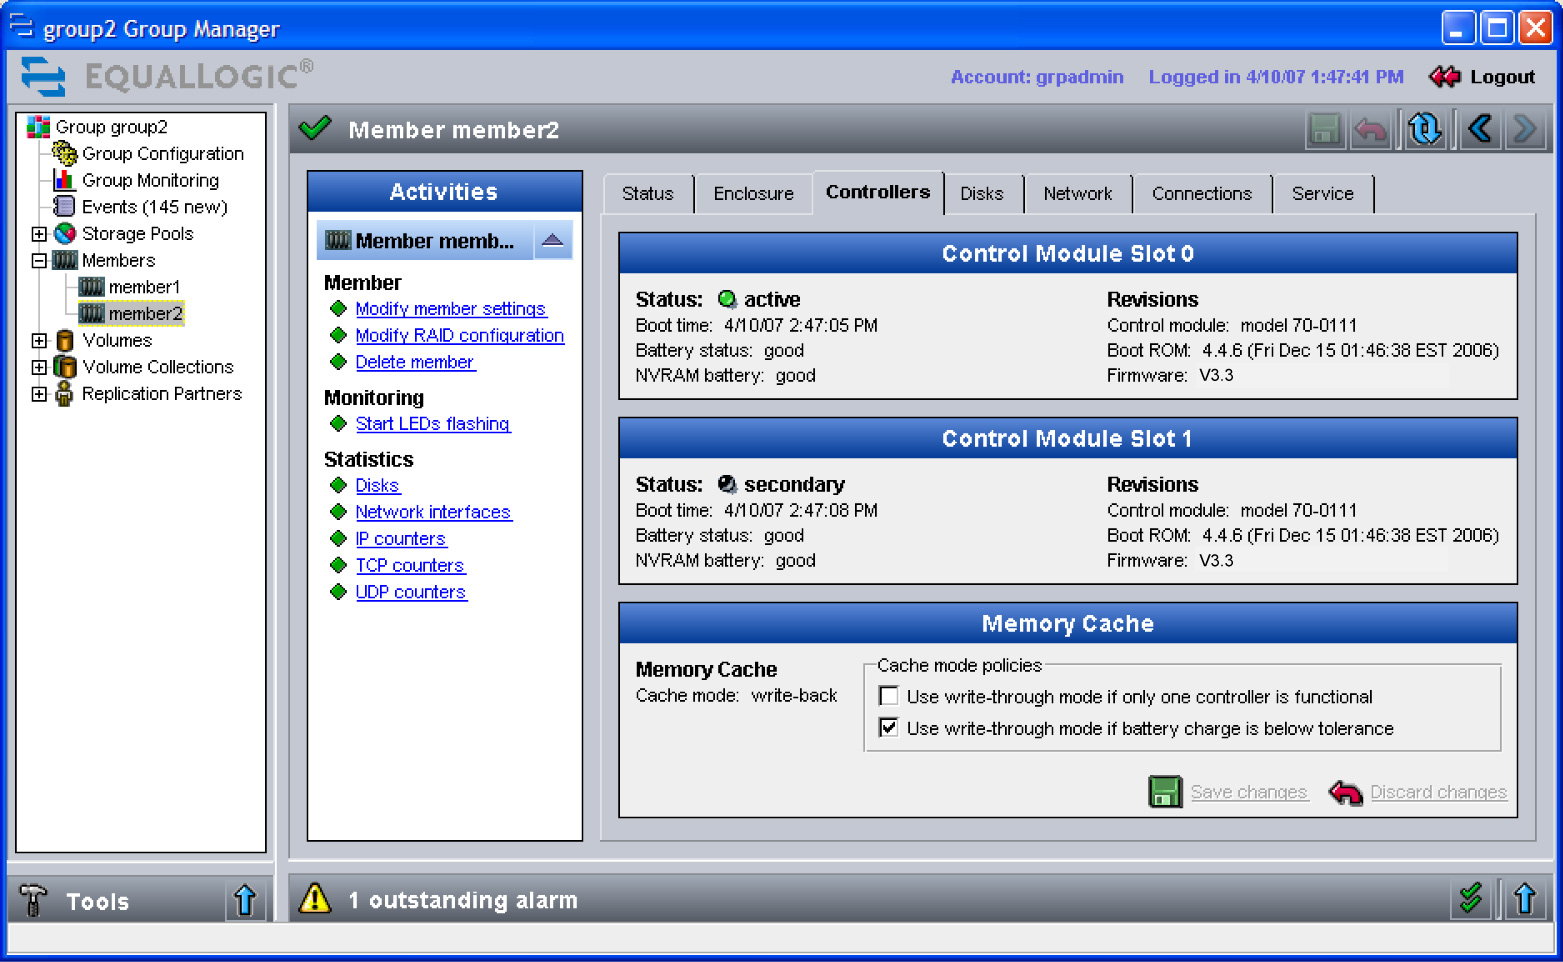Click the member2 array icon
1563x962 pixels.
tap(92, 314)
